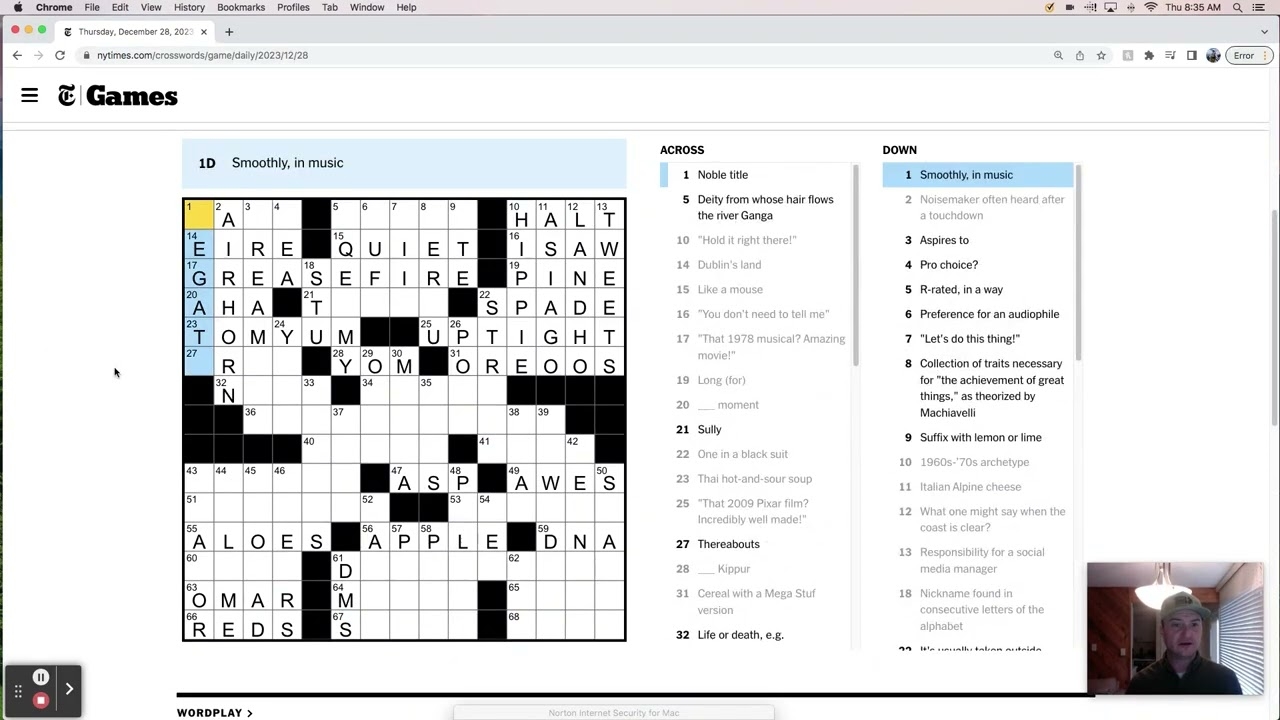Click the Wi-Fi icon in the menu bar
The height and width of the screenshot is (720, 1280).
tap(1152, 7)
